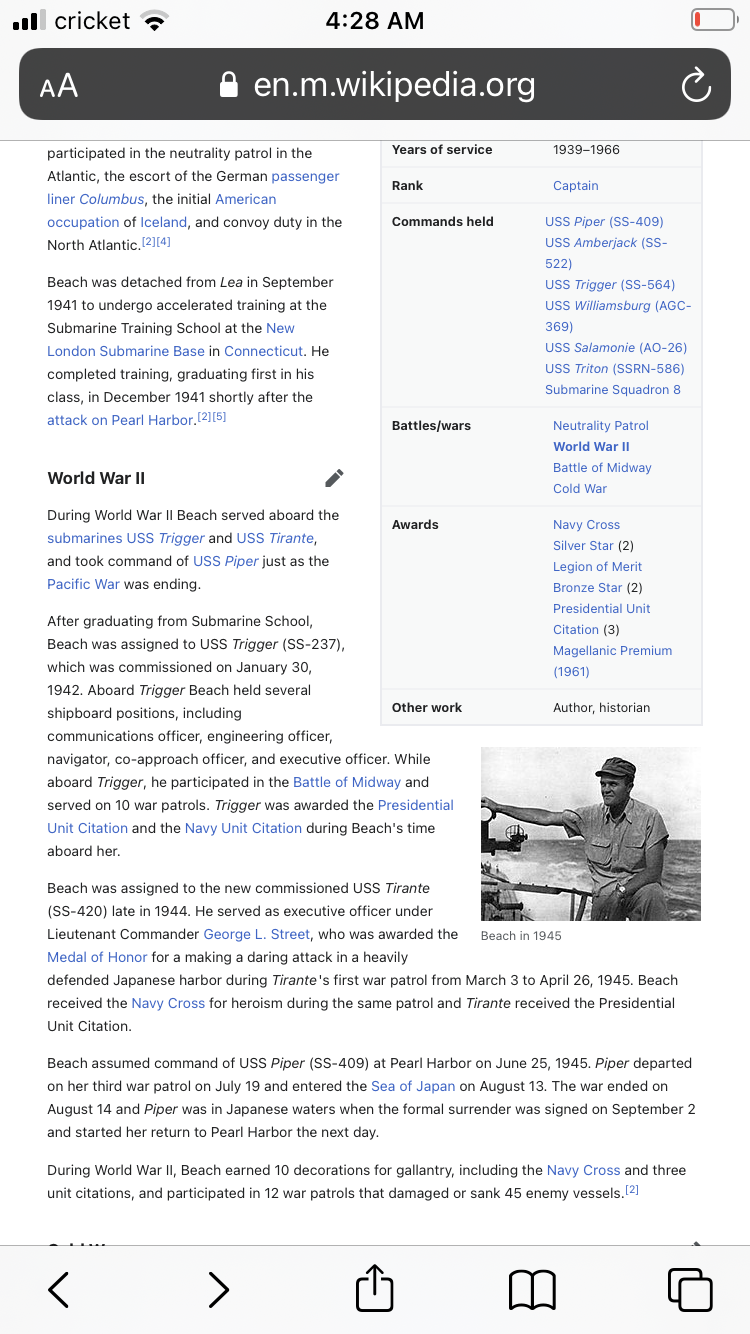Open the Captain rank link

(576, 186)
